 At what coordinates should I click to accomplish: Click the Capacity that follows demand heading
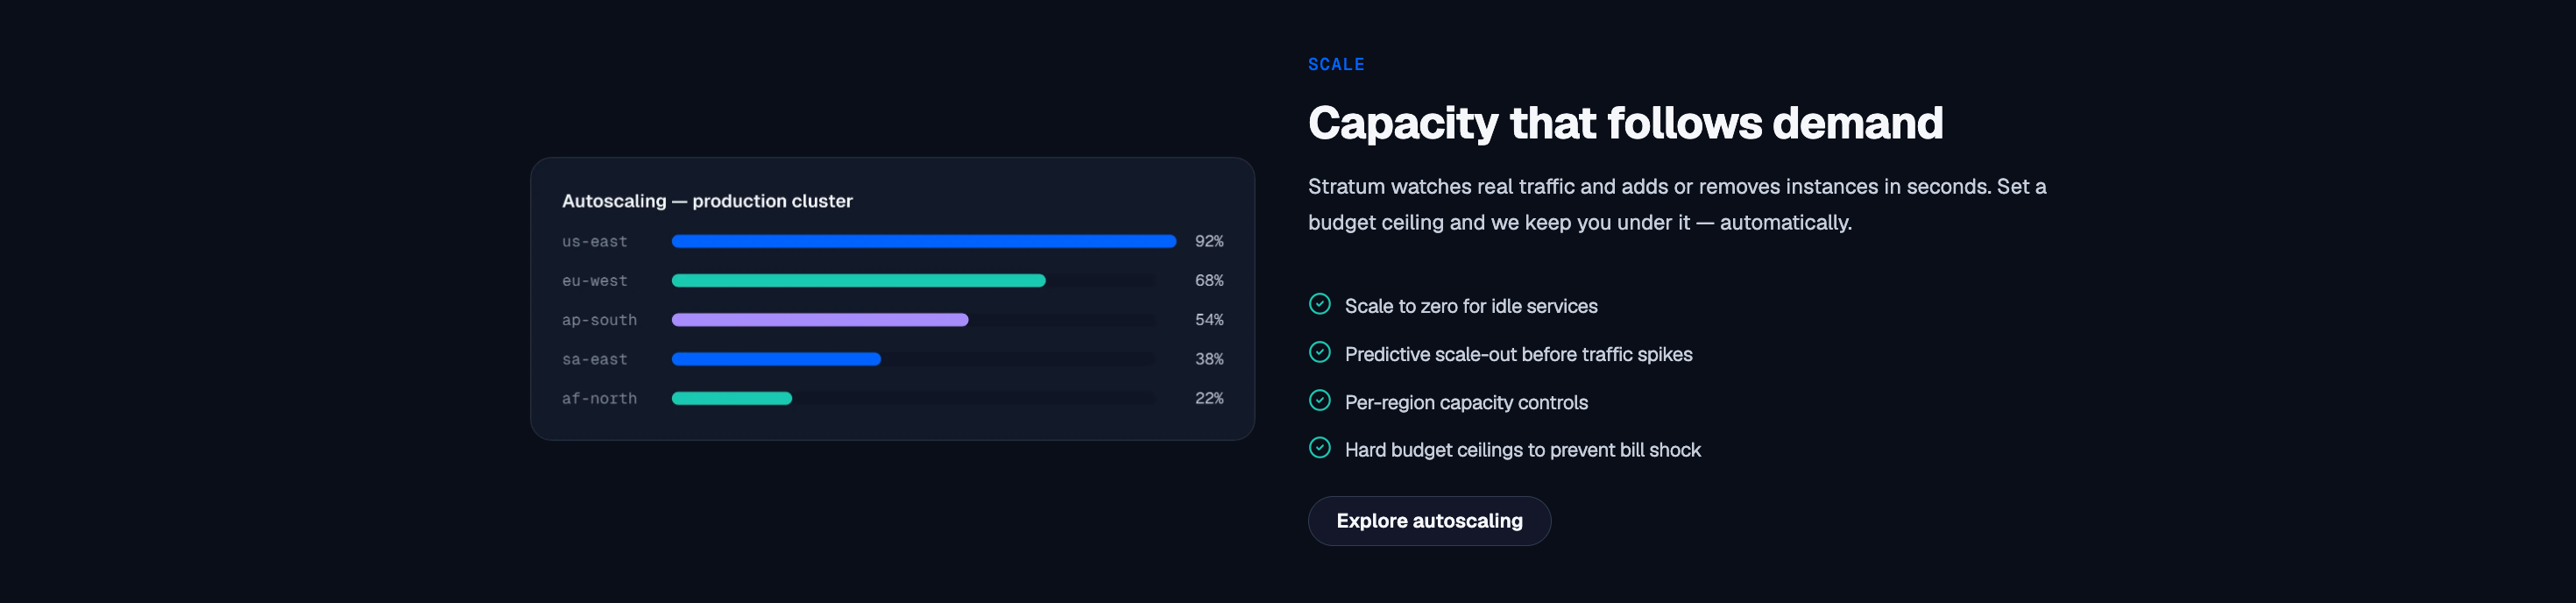(1625, 123)
